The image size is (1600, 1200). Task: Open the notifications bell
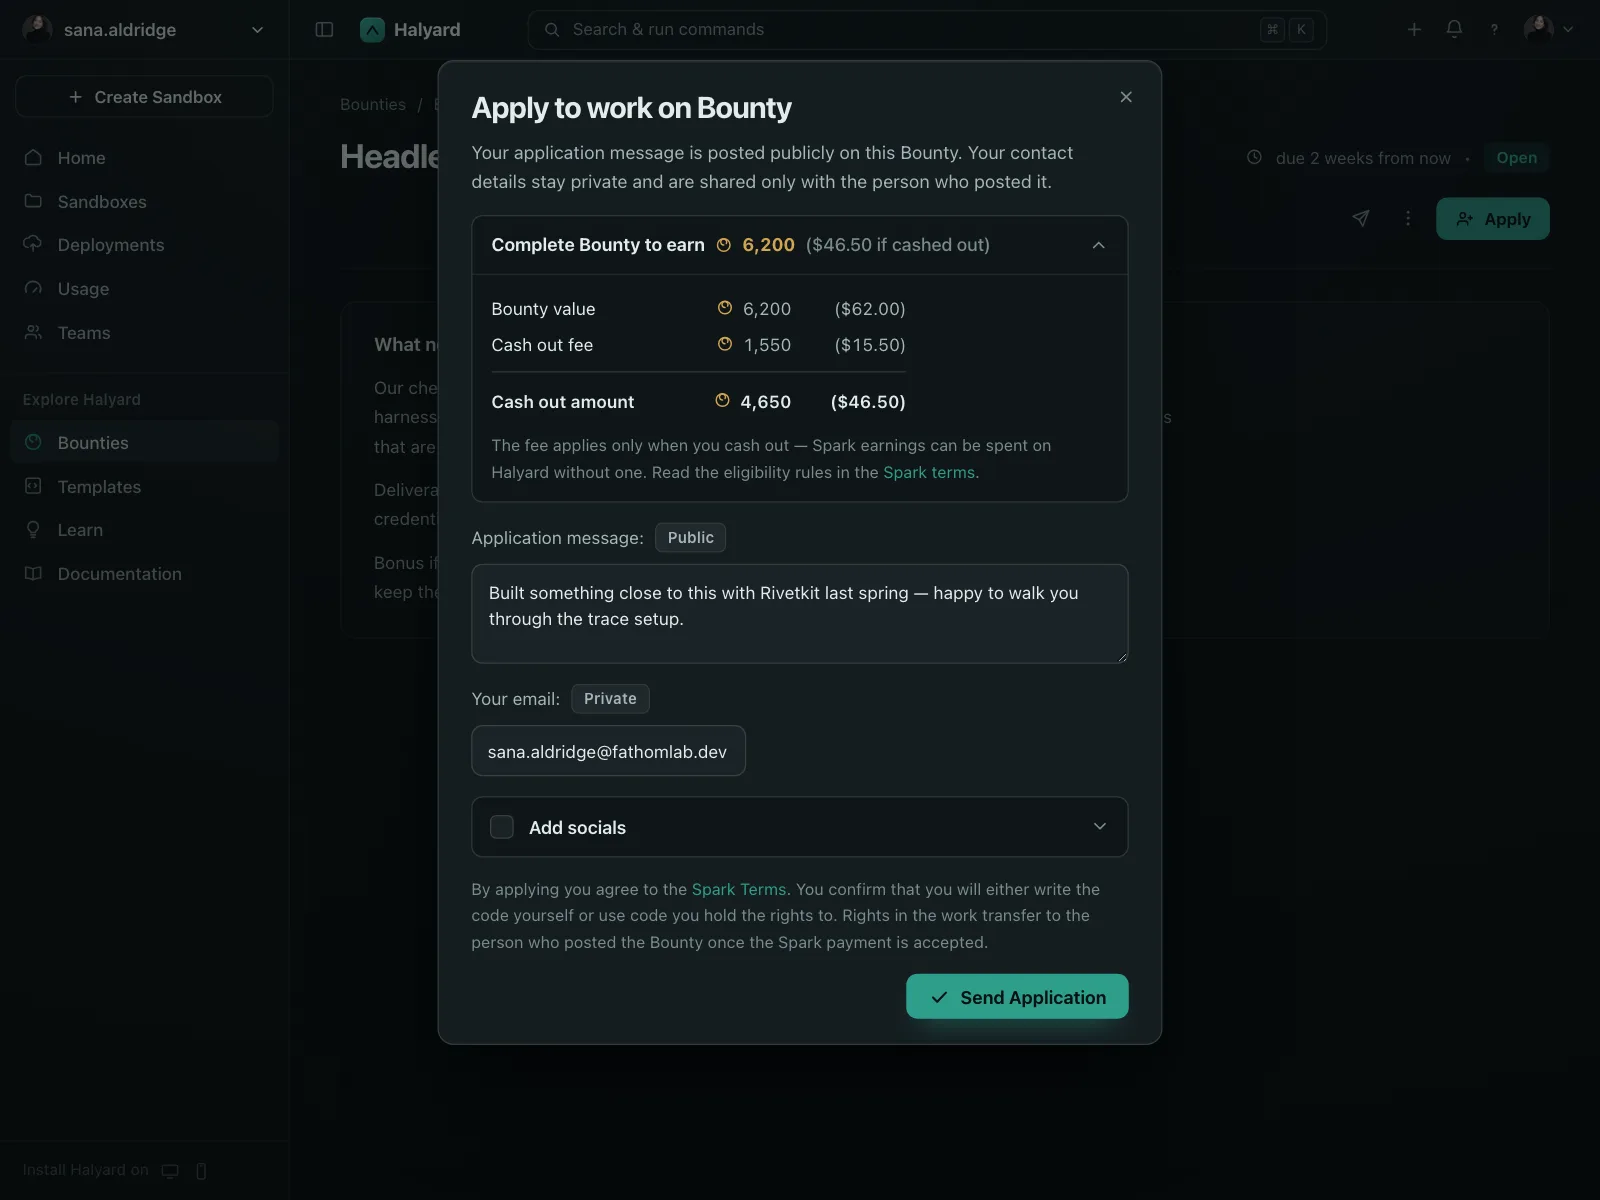pos(1454,30)
